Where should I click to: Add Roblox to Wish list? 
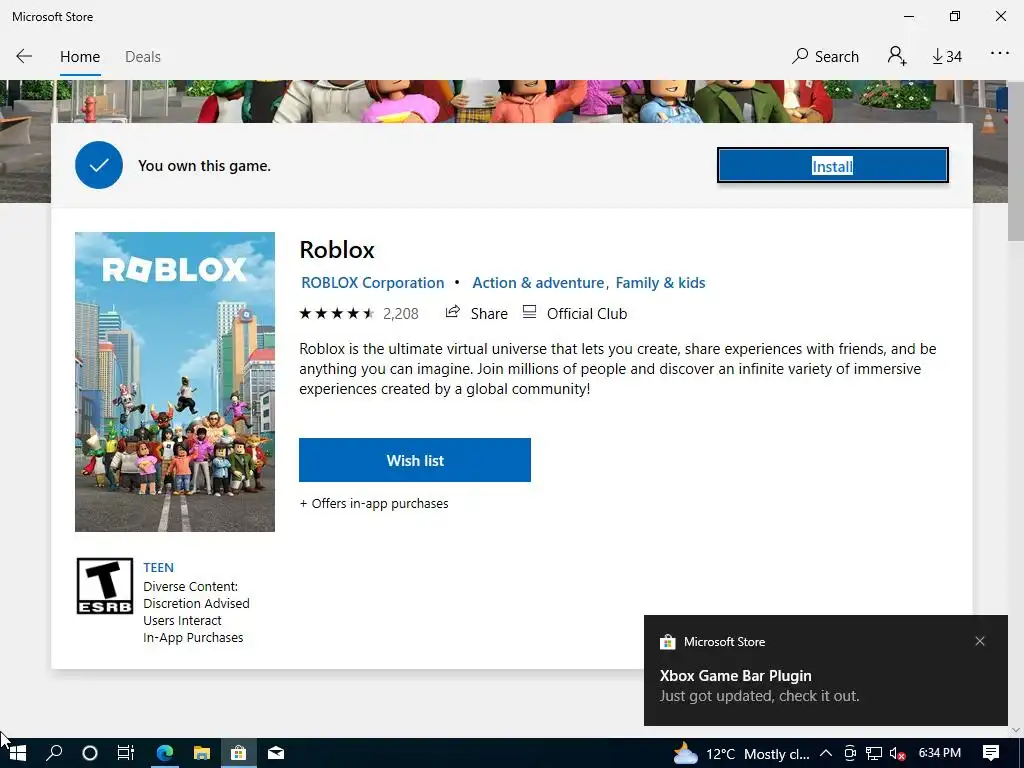click(415, 460)
